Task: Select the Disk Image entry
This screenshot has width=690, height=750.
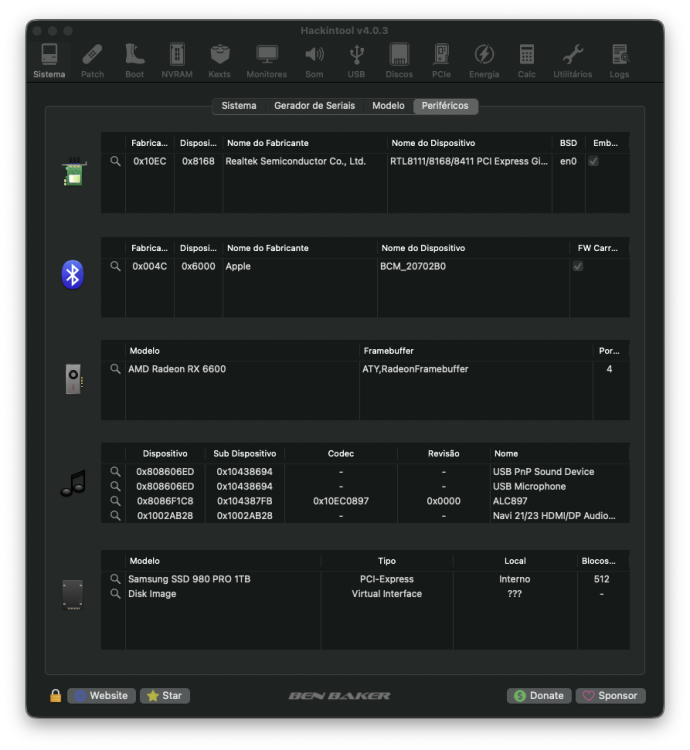Action: coord(152,594)
